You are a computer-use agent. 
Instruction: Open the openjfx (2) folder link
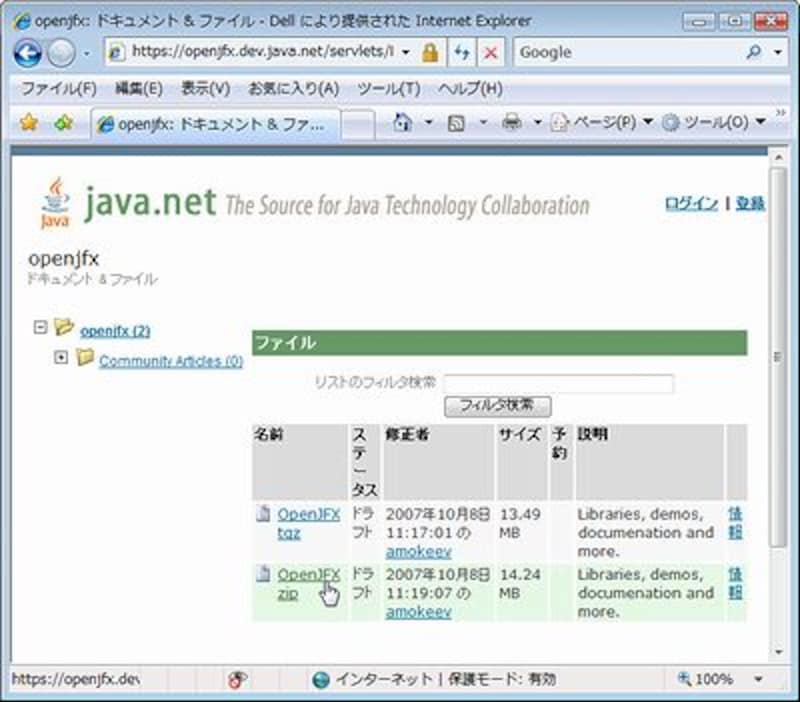point(115,331)
